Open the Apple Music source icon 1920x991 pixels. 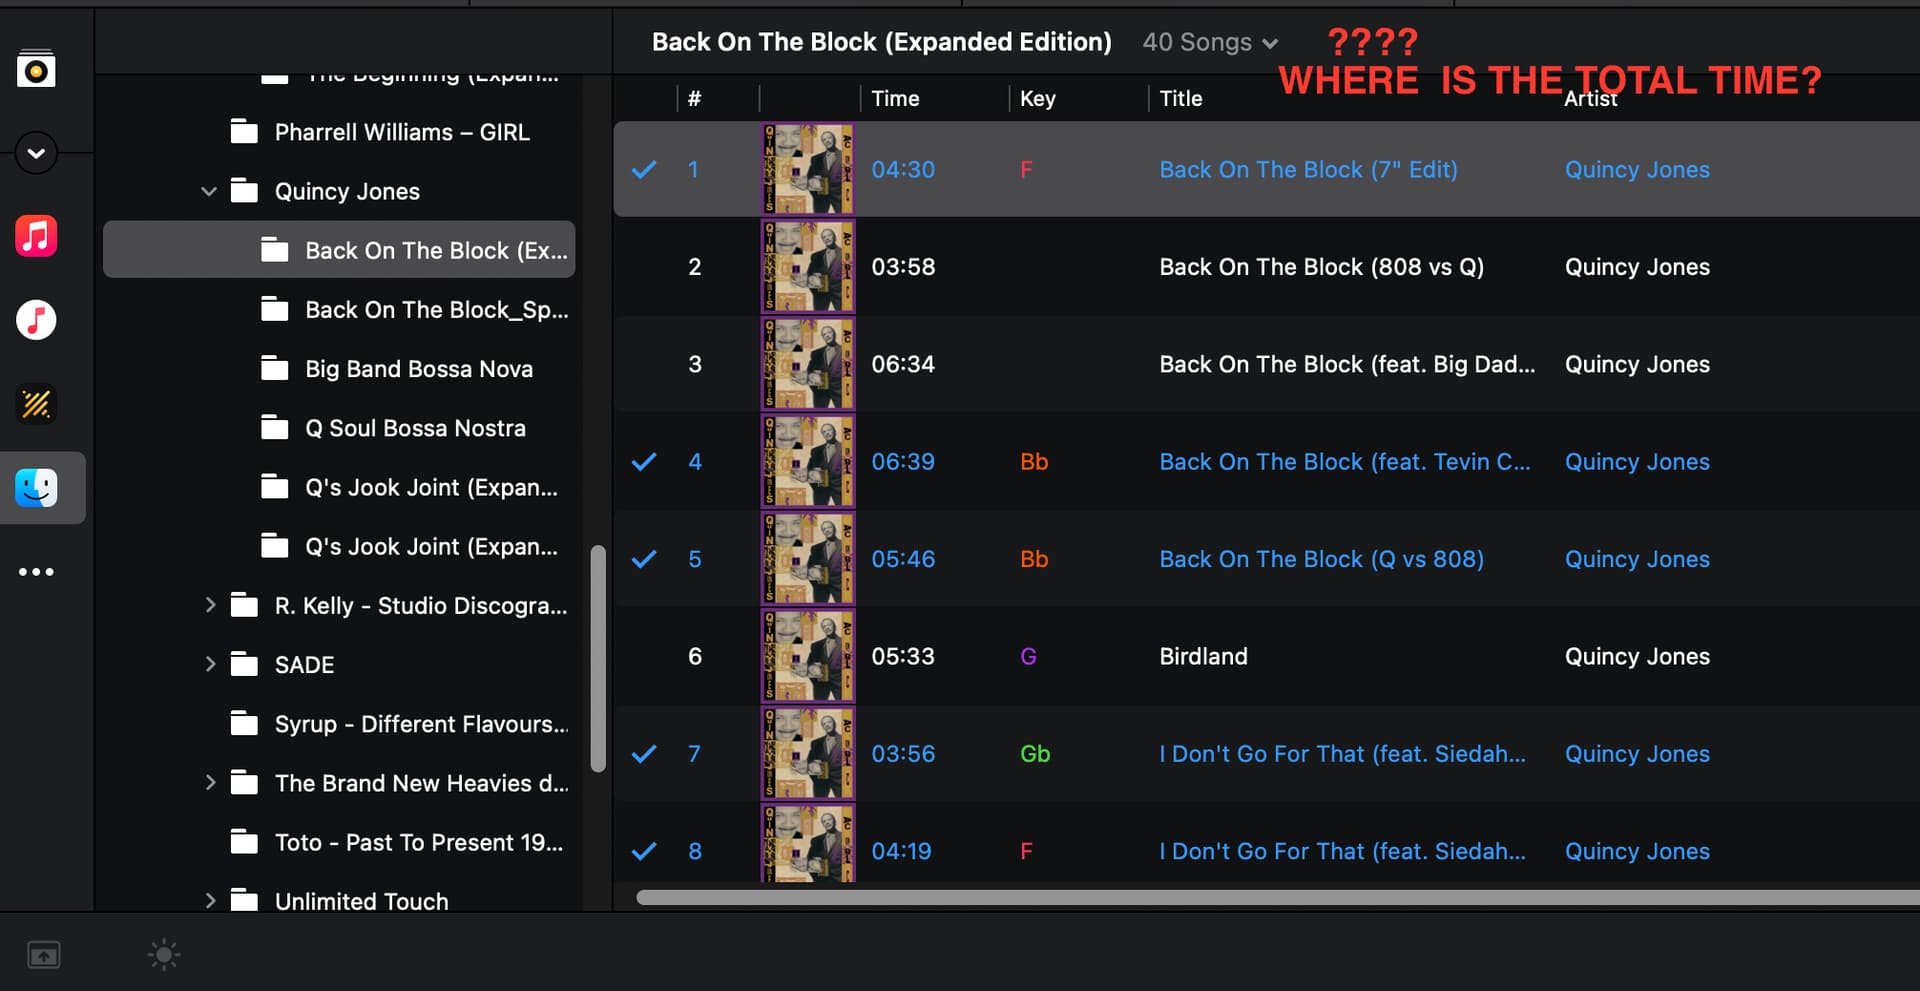(36, 236)
